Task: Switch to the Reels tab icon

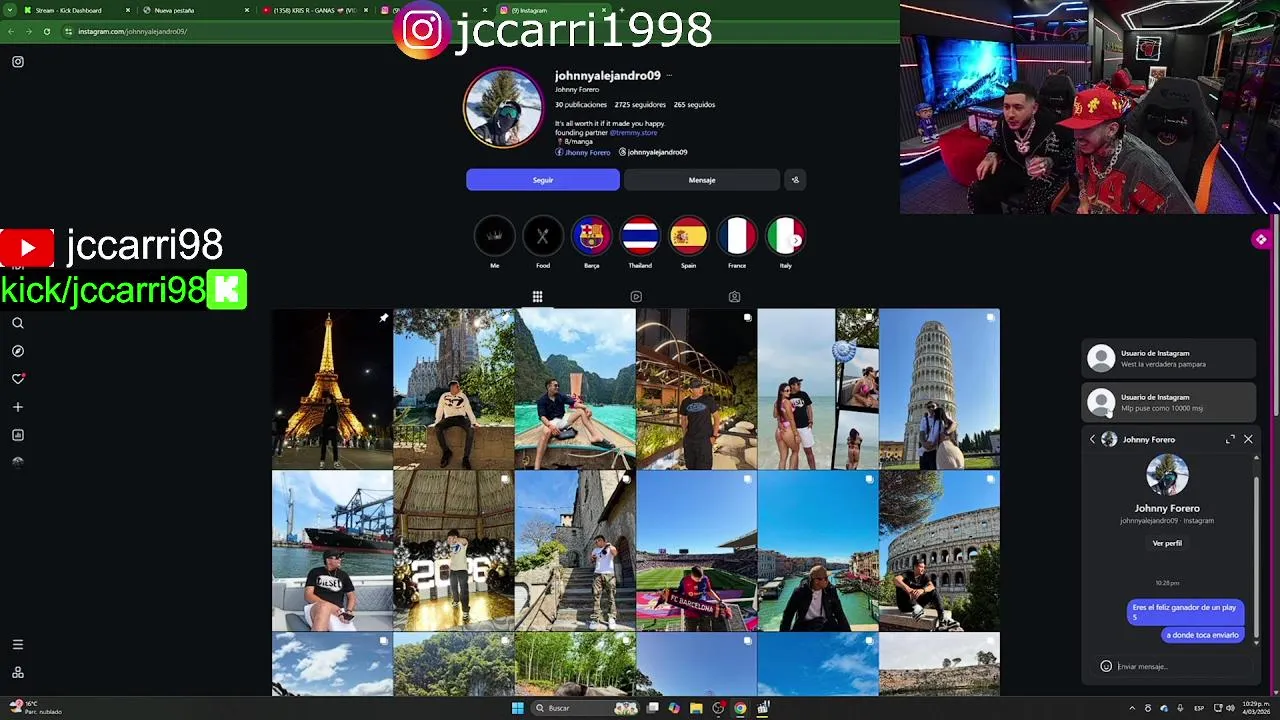Action: coord(636,297)
